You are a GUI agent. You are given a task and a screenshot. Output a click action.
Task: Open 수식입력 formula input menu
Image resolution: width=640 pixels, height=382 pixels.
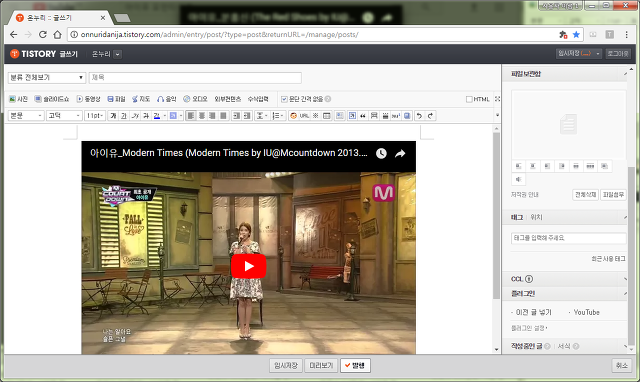click(258, 99)
